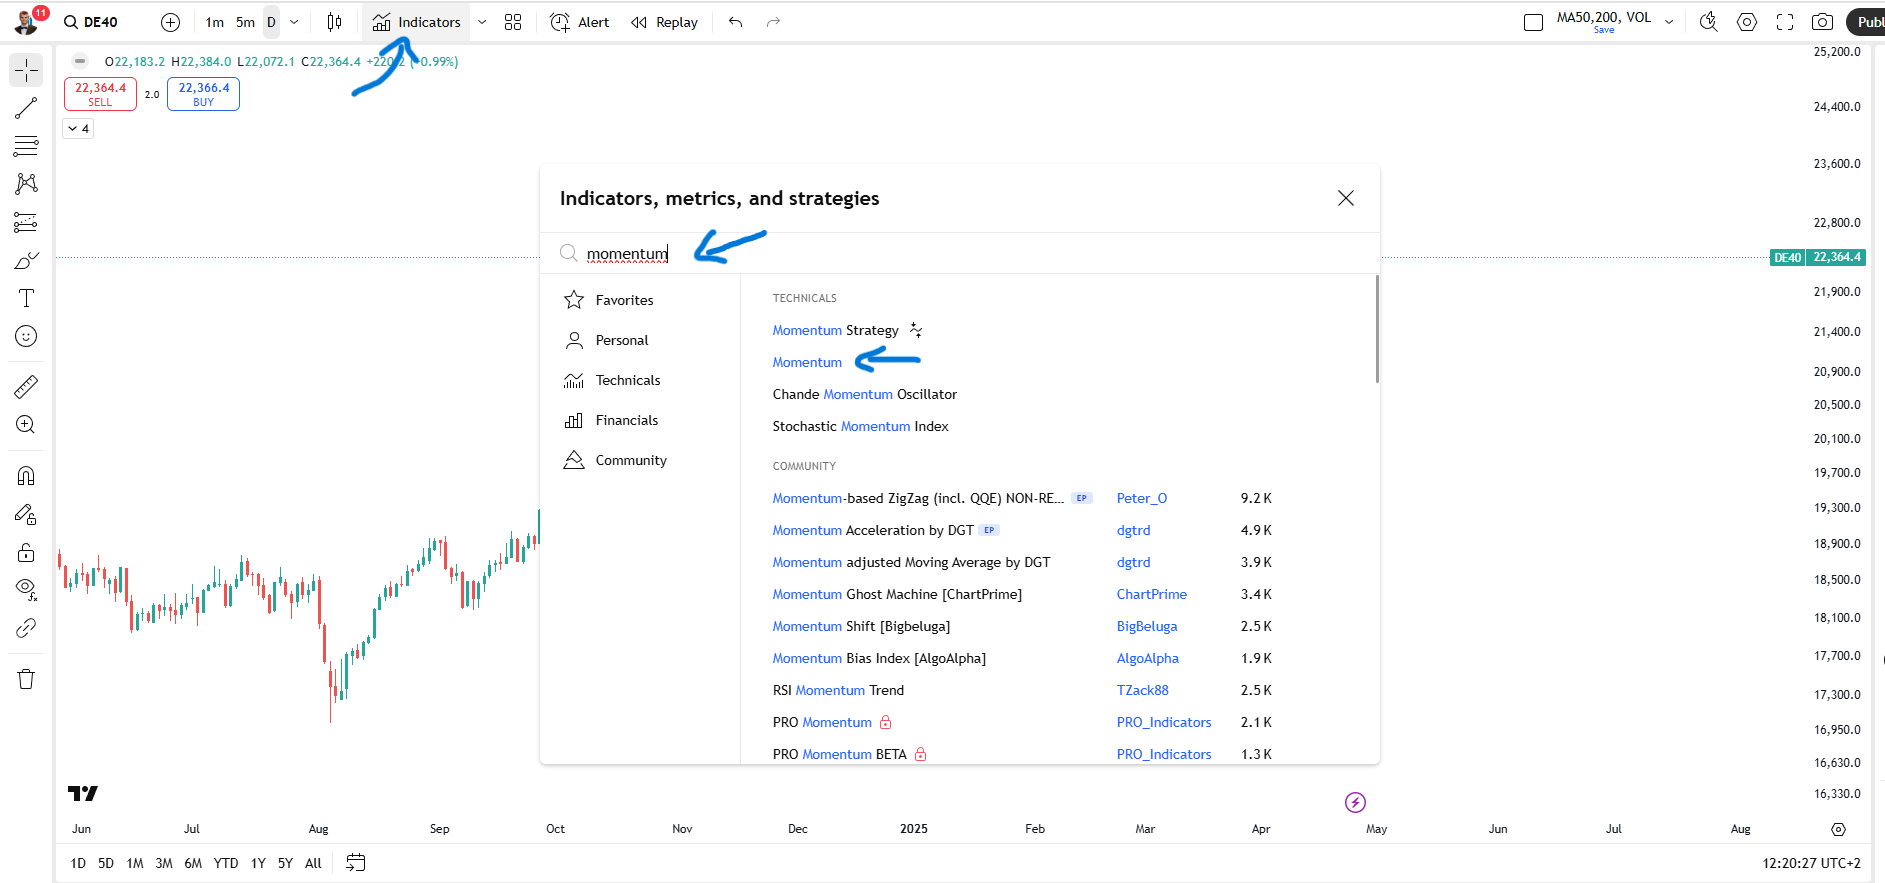Screen dimensions: 1885x883
Task: Open symbol search DE40
Action: pyautogui.click(x=91, y=22)
